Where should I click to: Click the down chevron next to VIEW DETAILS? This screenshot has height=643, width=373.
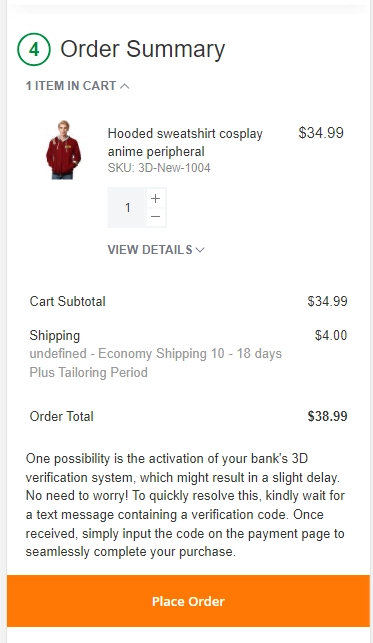click(200, 250)
